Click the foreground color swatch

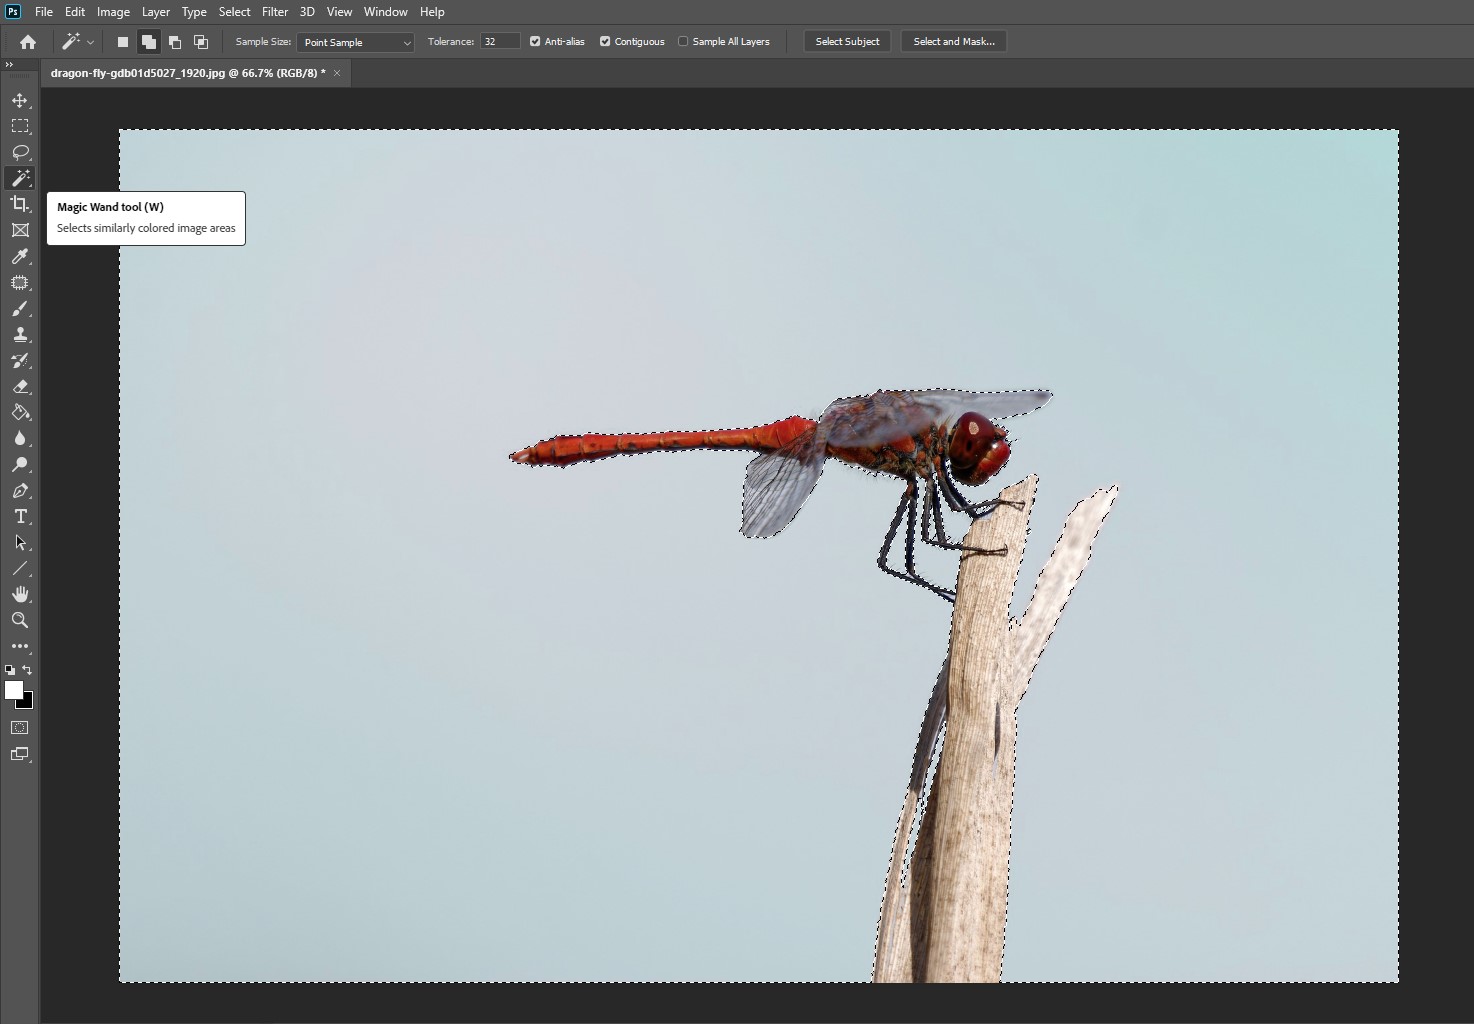click(13, 689)
